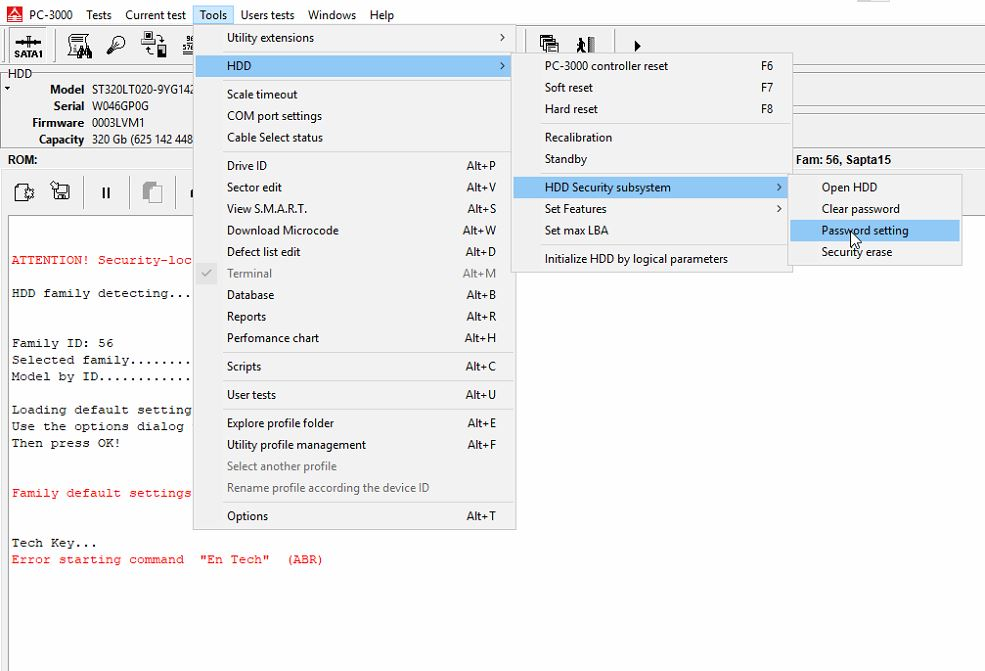This screenshot has height=671, width=985.
Task: Select Password setting in security submenu
Action: click(864, 230)
